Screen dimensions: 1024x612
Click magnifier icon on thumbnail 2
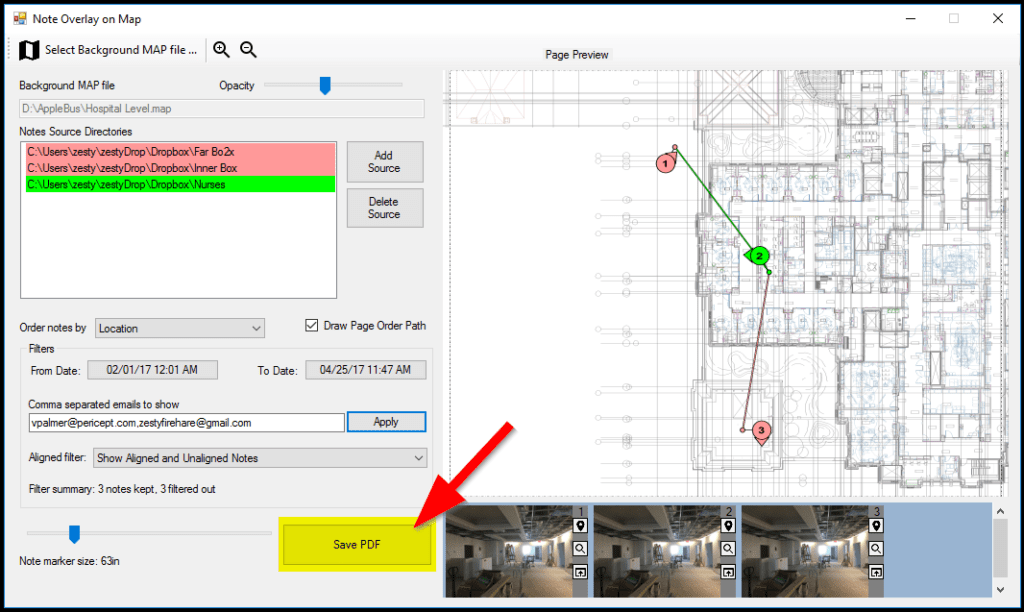point(727,549)
